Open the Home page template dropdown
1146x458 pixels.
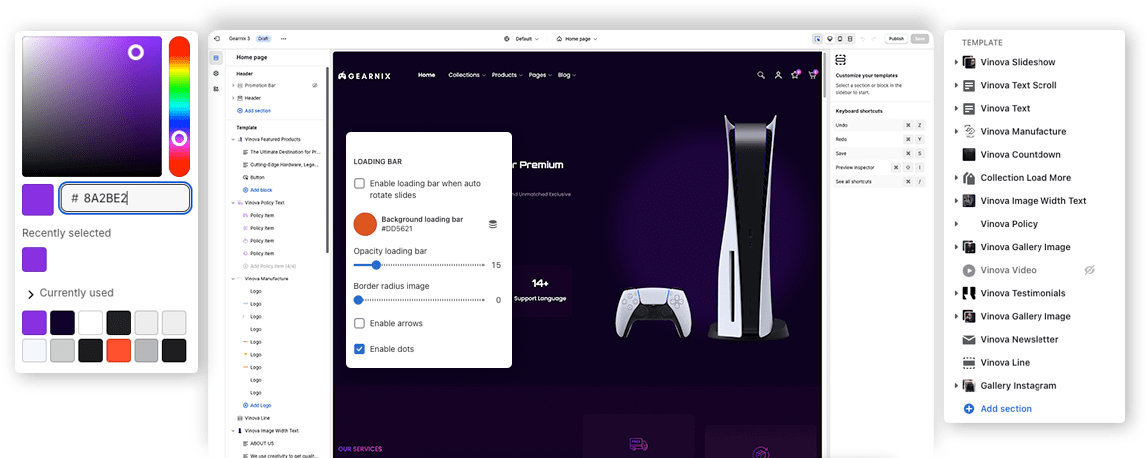click(x=577, y=39)
